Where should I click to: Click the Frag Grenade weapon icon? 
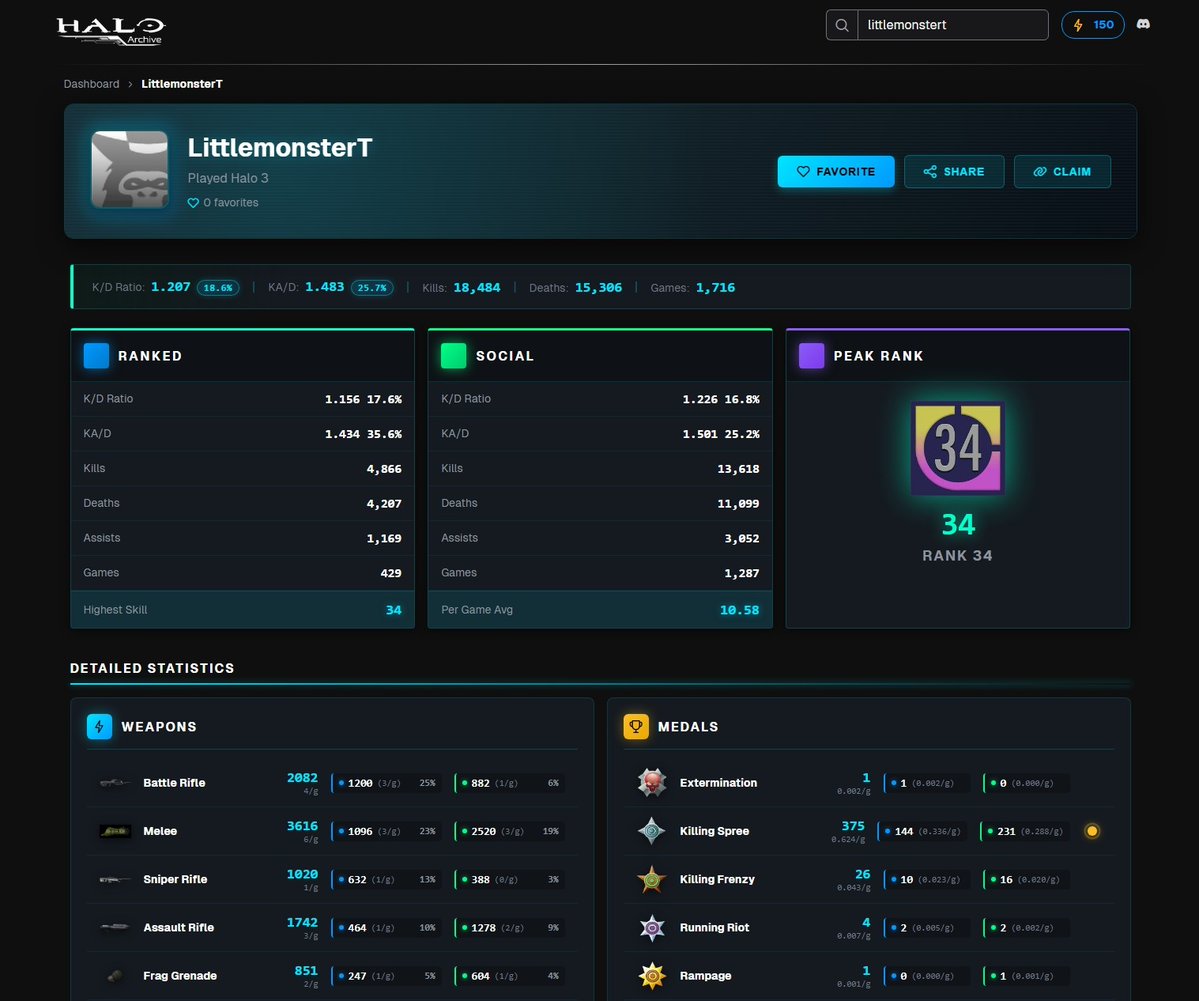coord(115,976)
